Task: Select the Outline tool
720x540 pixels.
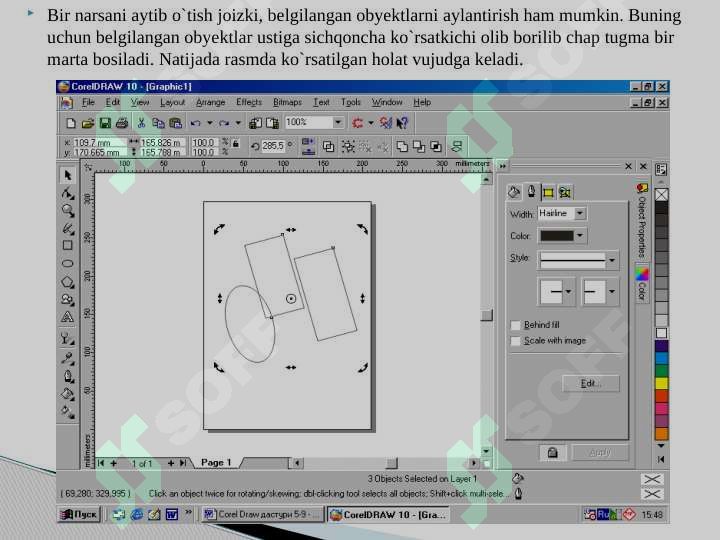Action: point(68,376)
